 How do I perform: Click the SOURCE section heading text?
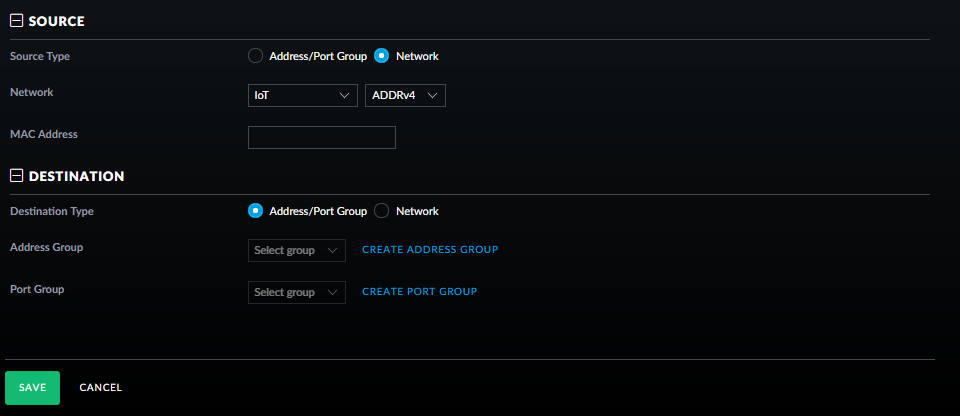point(56,21)
